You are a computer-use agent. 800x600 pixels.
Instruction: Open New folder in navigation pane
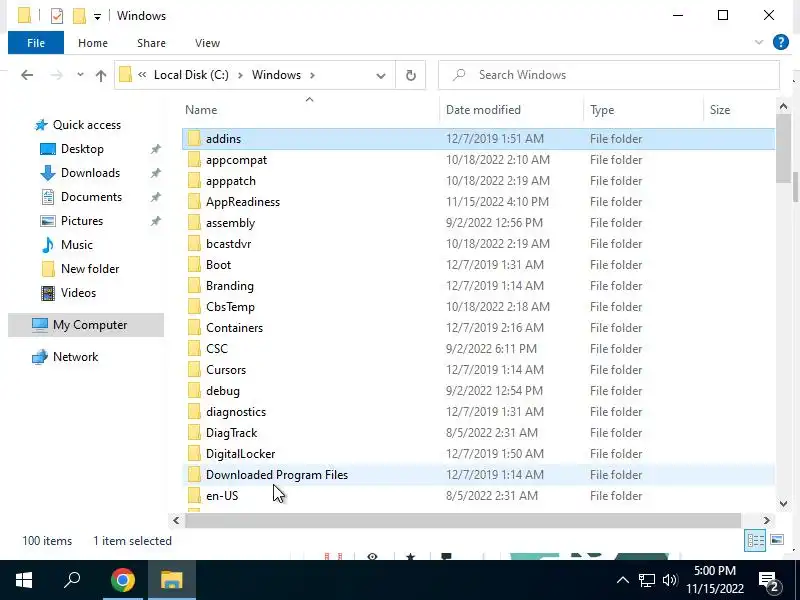tap(90, 269)
